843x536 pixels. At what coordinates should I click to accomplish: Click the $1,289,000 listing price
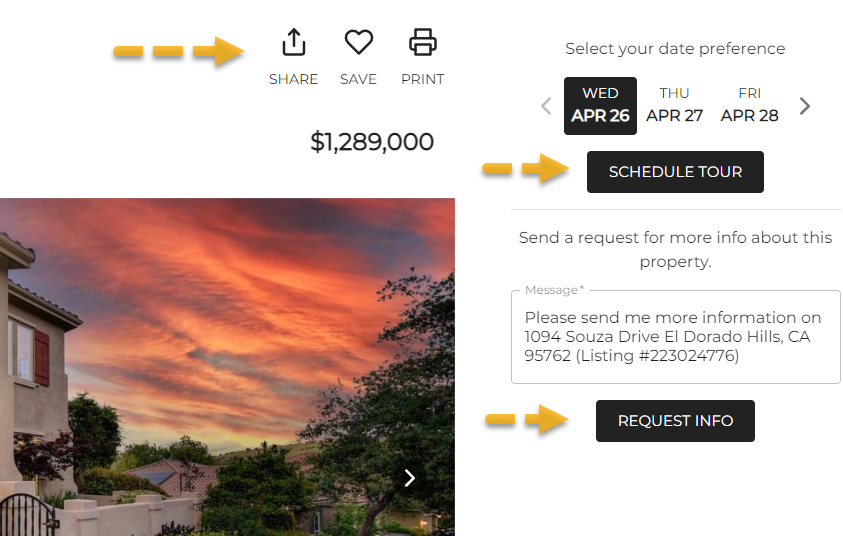pyautogui.click(x=372, y=142)
